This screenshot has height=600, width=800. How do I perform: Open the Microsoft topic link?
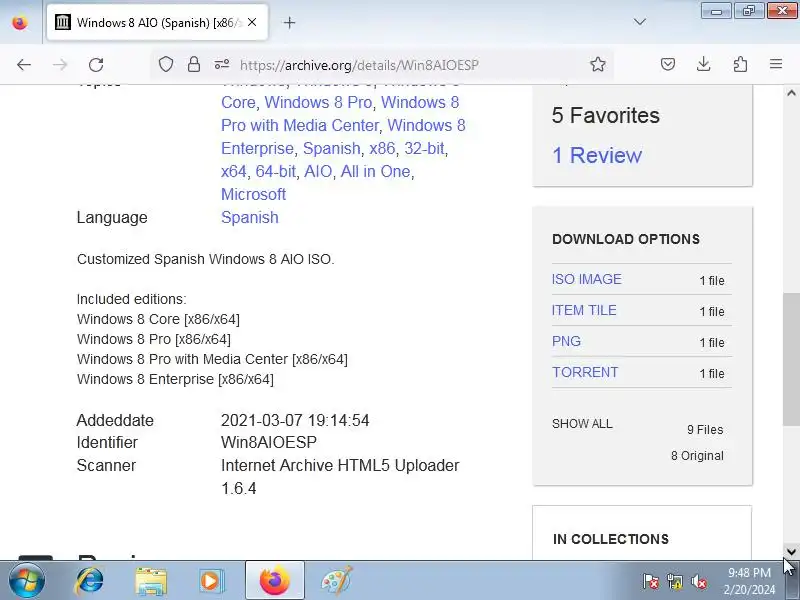click(x=254, y=194)
